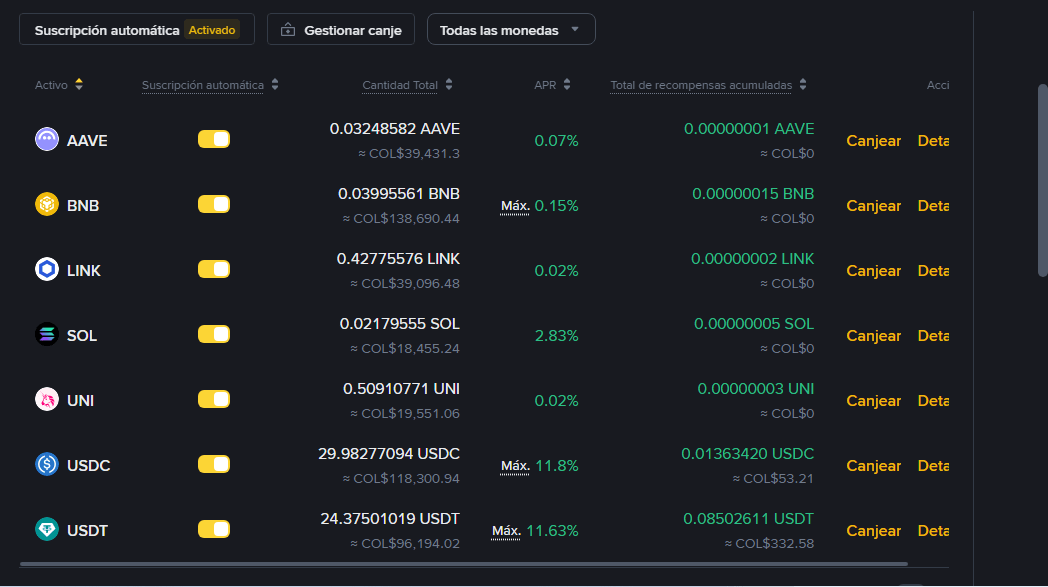1048x587 pixels.
Task: Click the SOL coin icon
Action: (47, 334)
